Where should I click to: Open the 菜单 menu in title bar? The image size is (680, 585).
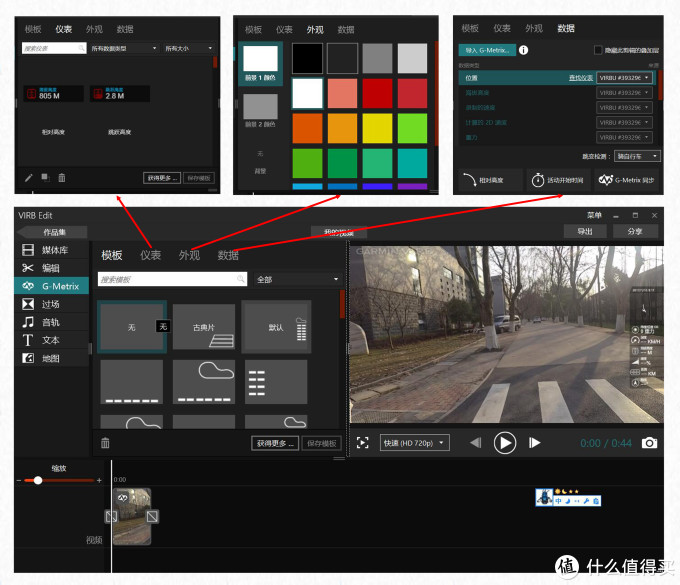(594, 215)
